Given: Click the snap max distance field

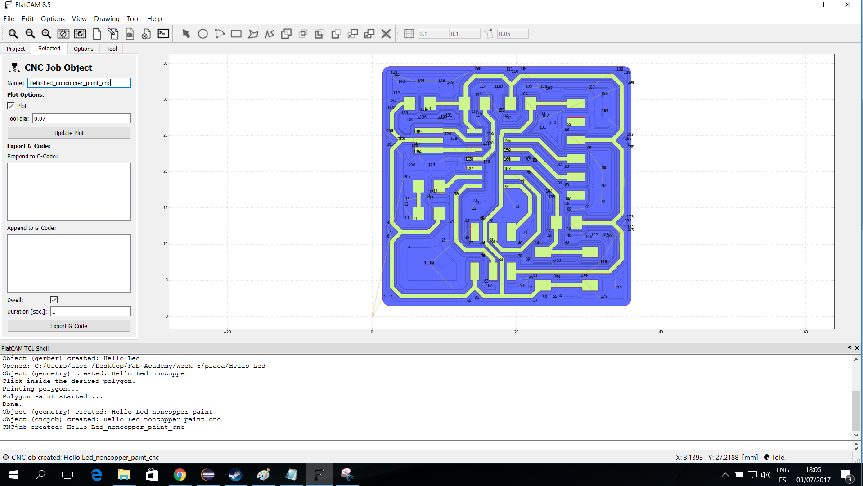Looking at the screenshot, I should click(x=512, y=34).
